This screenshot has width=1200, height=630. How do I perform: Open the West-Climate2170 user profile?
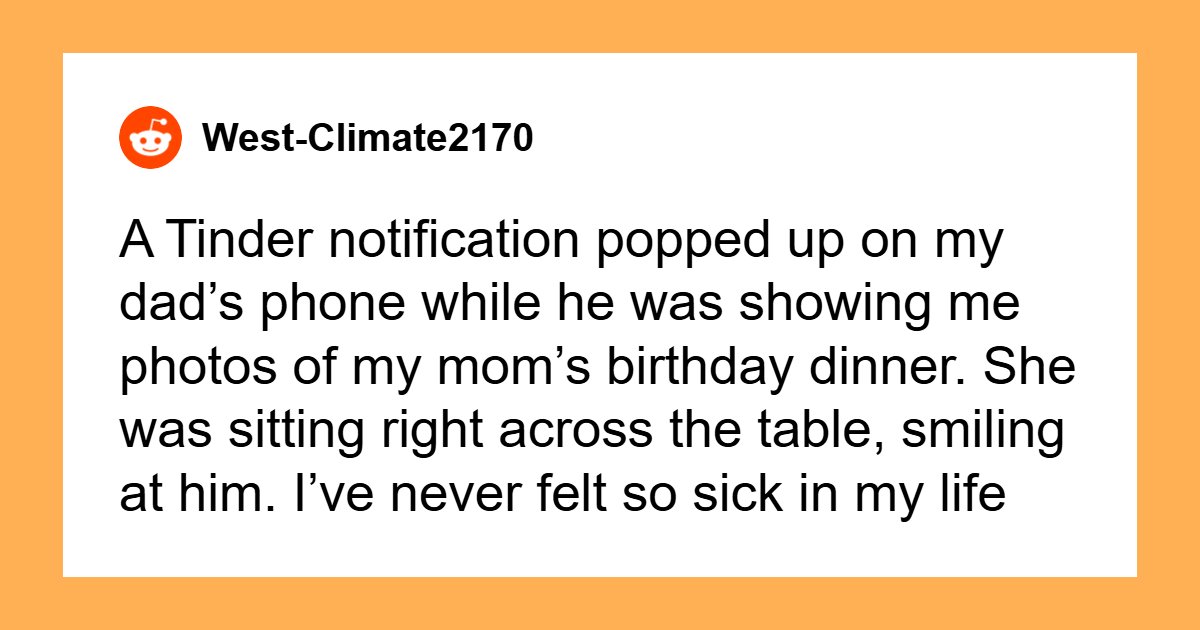[368, 139]
